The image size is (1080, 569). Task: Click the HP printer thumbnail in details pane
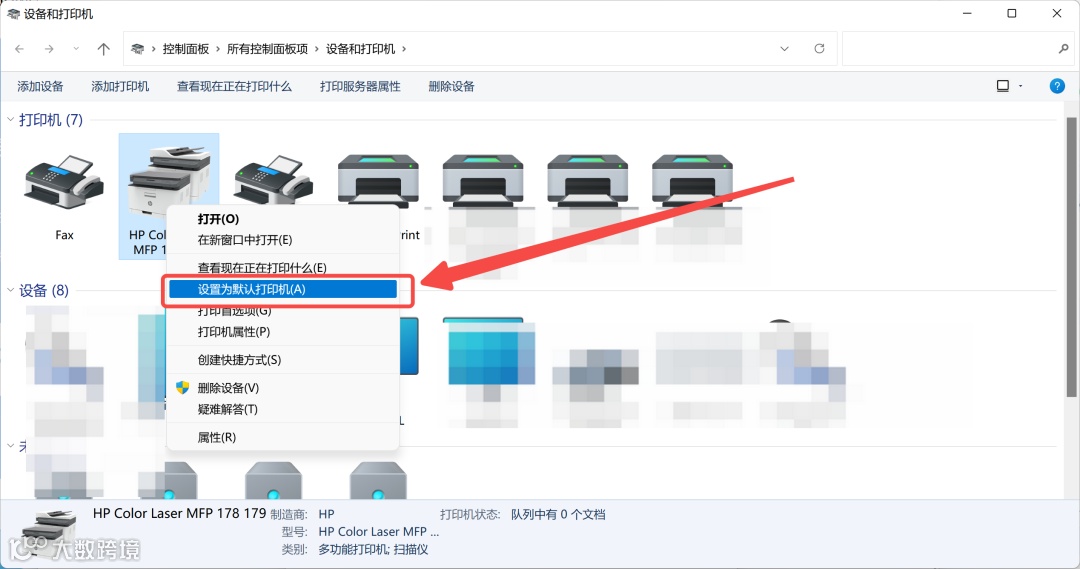[50, 532]
